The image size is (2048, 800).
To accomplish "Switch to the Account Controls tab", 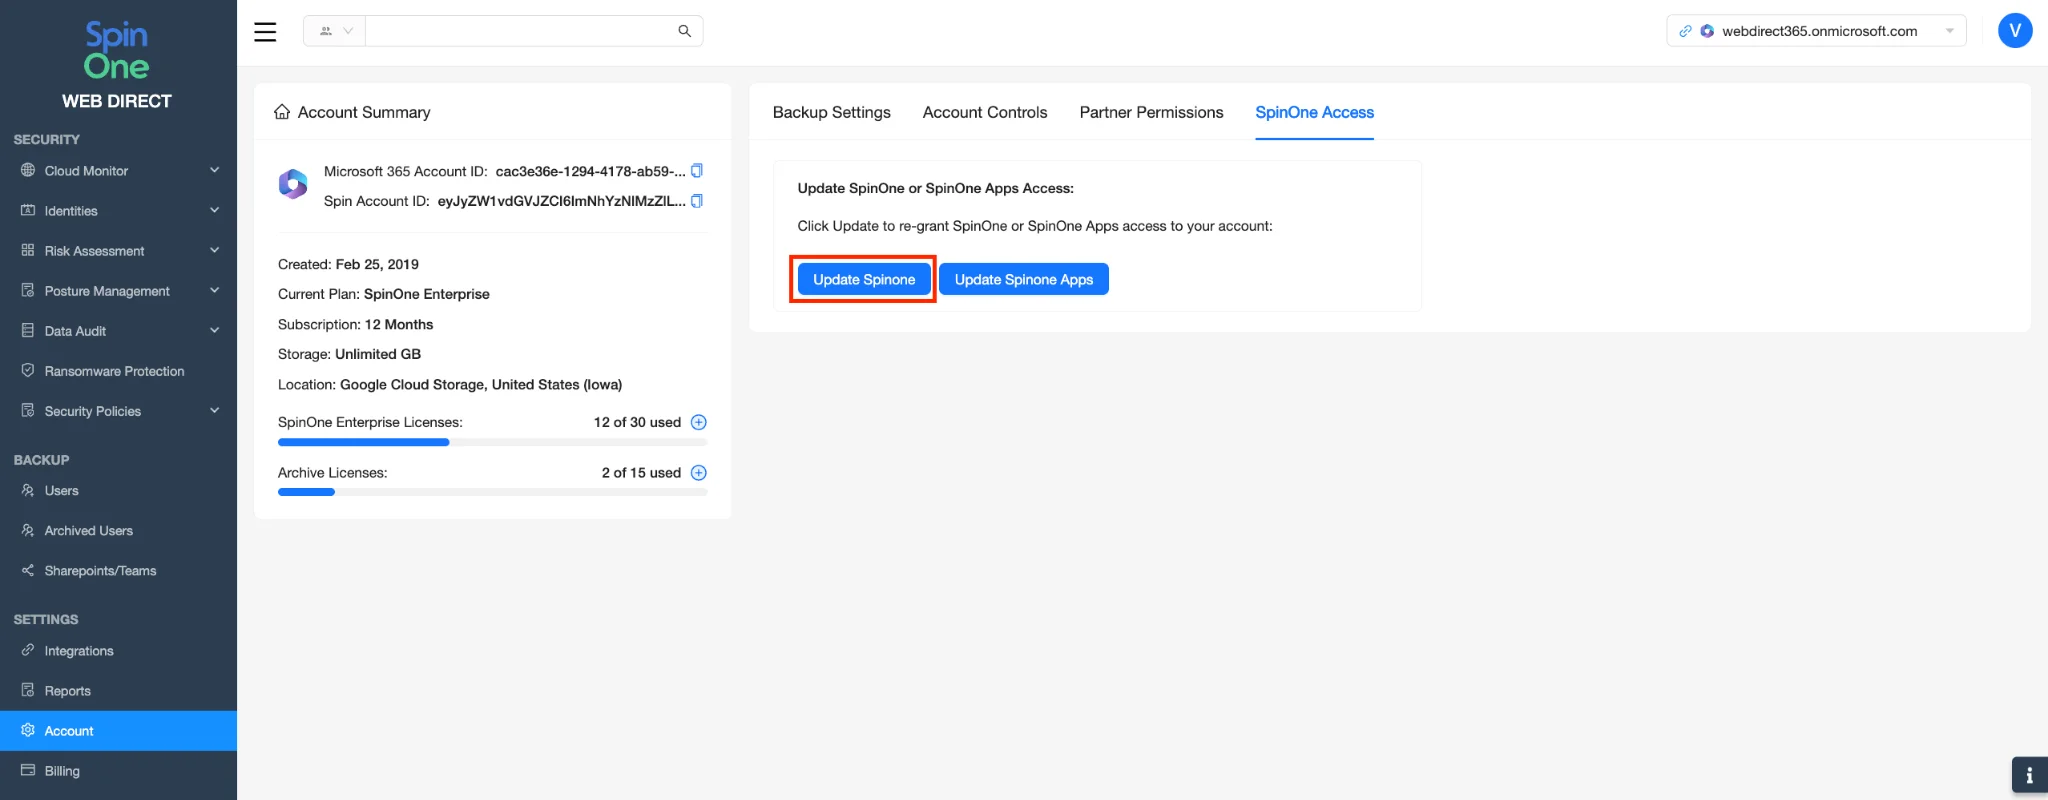I will click(x=985, y=112).
